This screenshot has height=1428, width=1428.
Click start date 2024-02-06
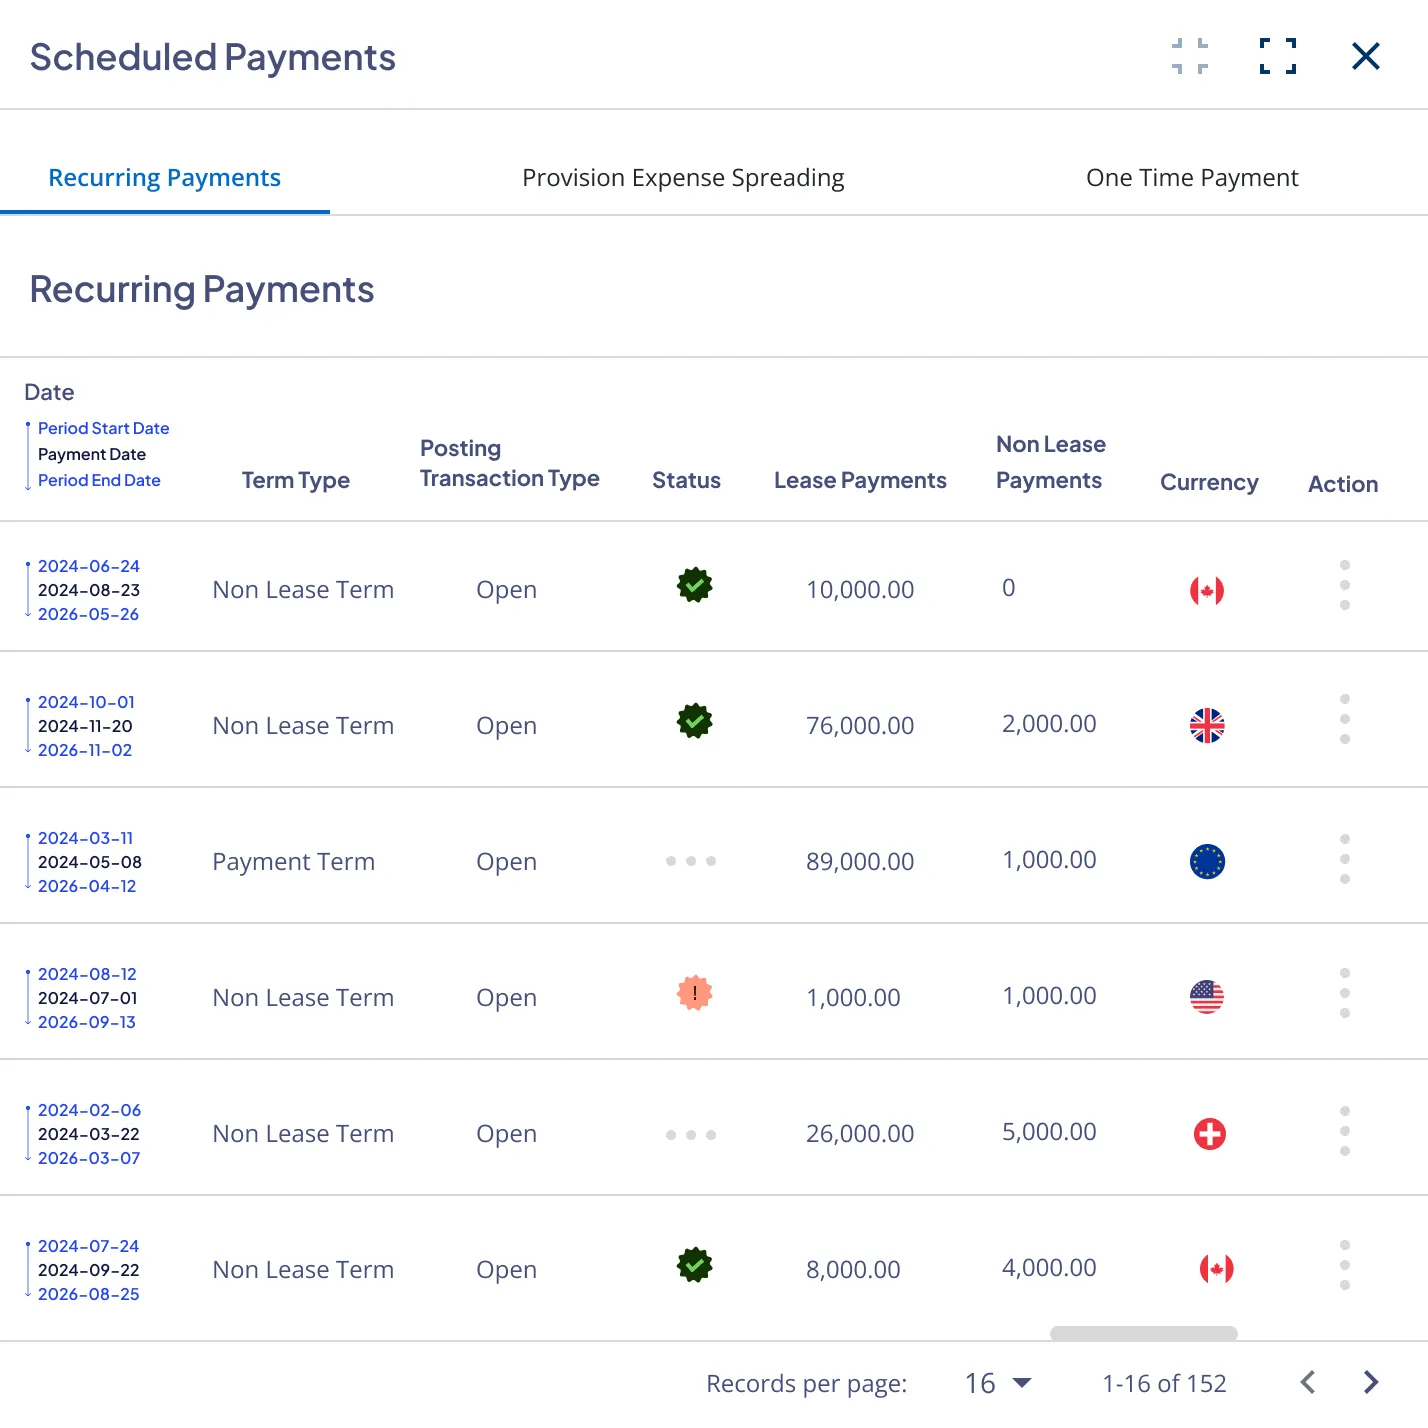tap(89, 1110)
